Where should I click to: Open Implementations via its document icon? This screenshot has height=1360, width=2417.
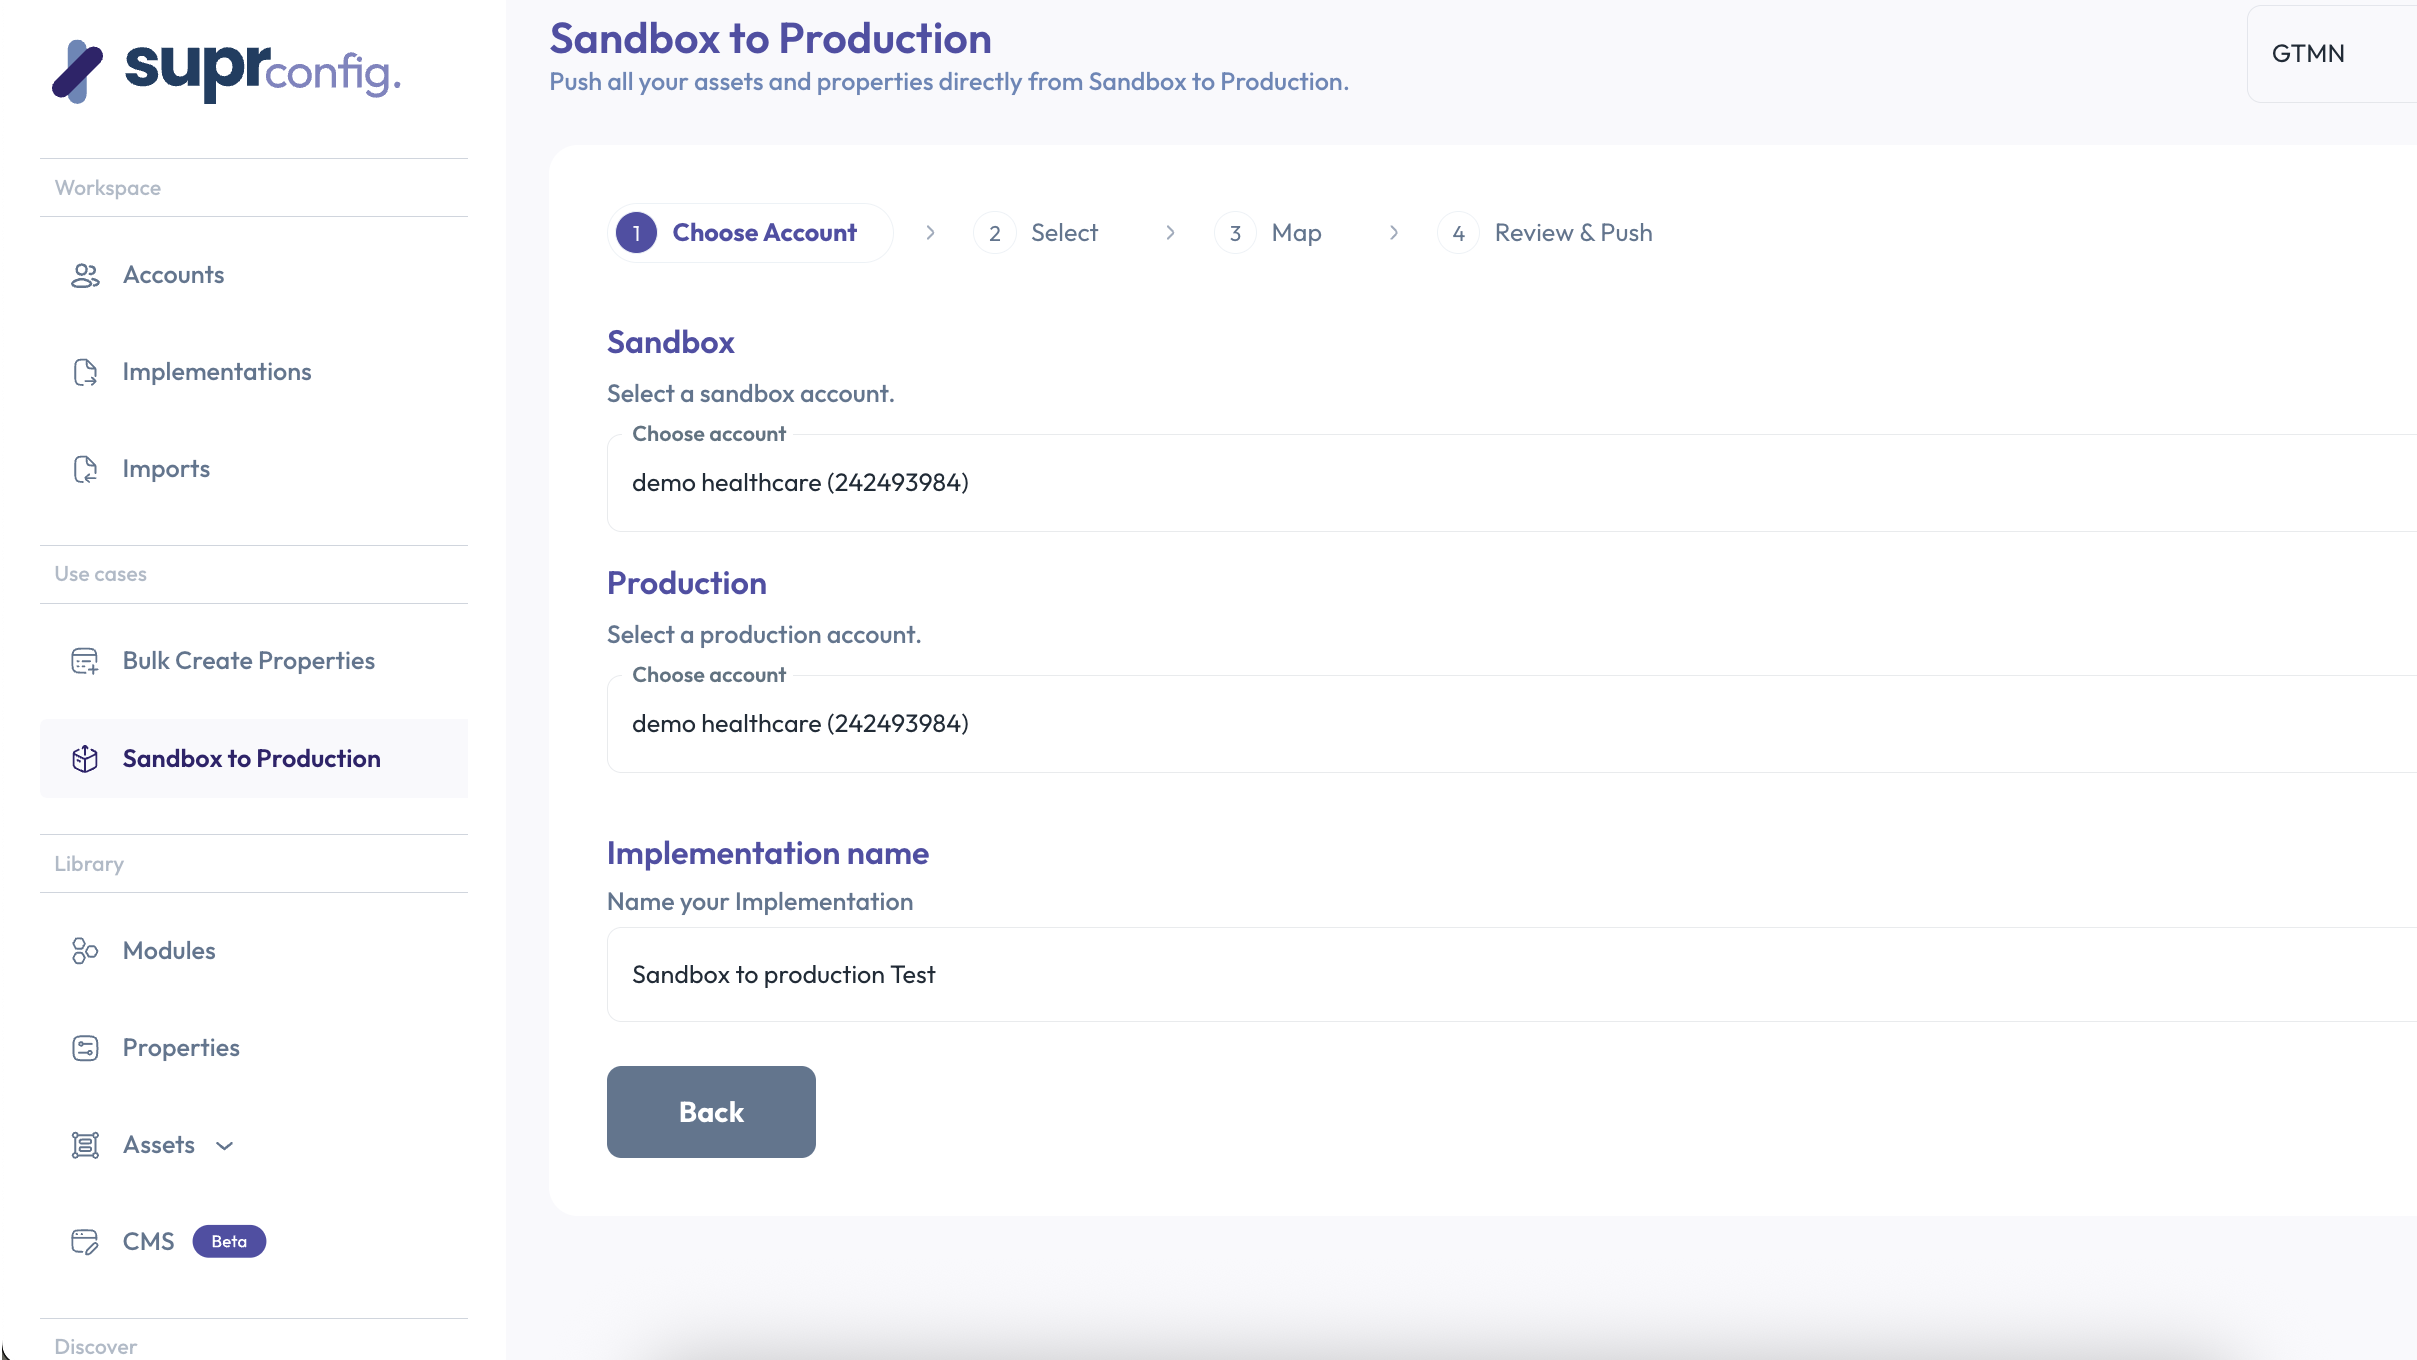tap(85, 371)
